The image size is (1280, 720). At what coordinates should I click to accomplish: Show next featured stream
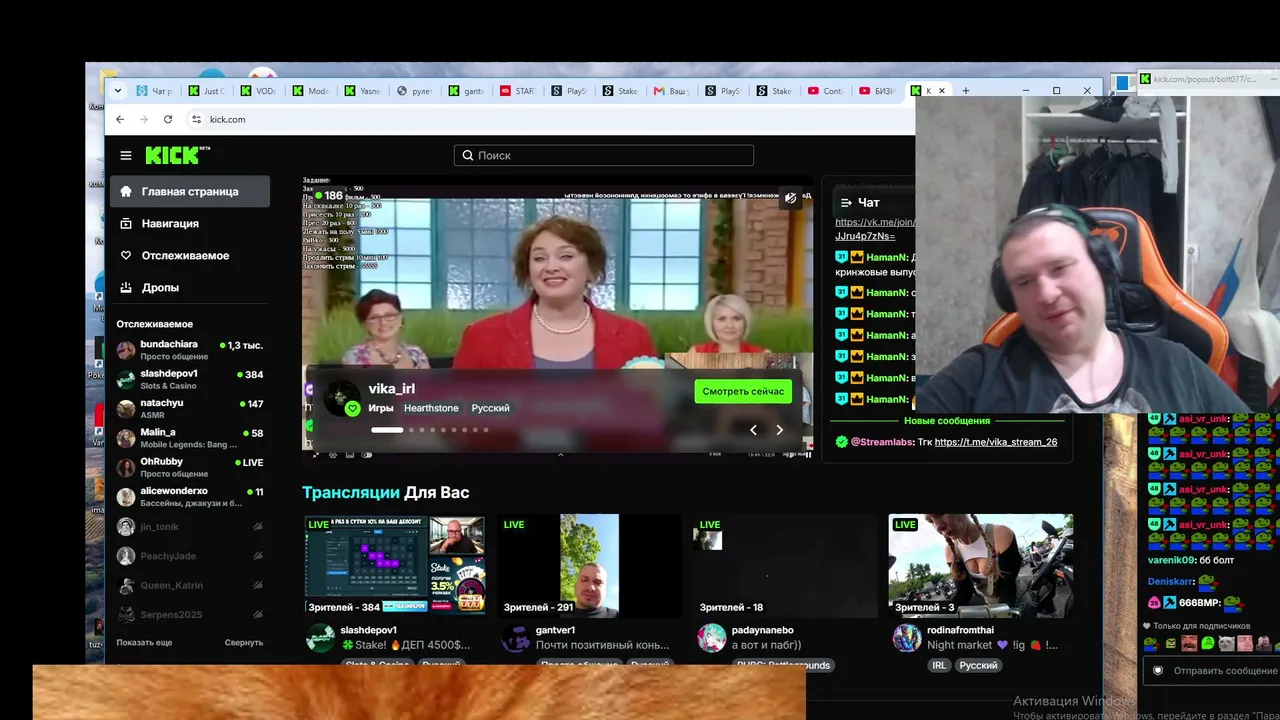(x=780, y=430)
